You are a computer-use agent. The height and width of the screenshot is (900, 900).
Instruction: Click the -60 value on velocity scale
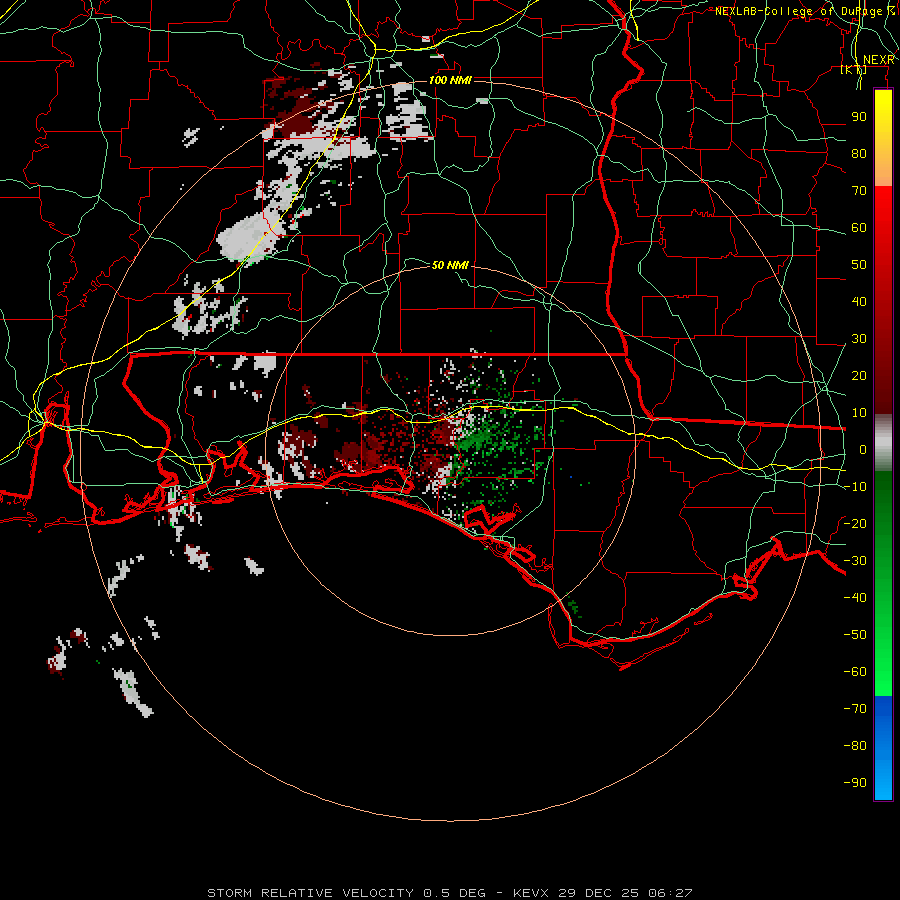[855, 672]
